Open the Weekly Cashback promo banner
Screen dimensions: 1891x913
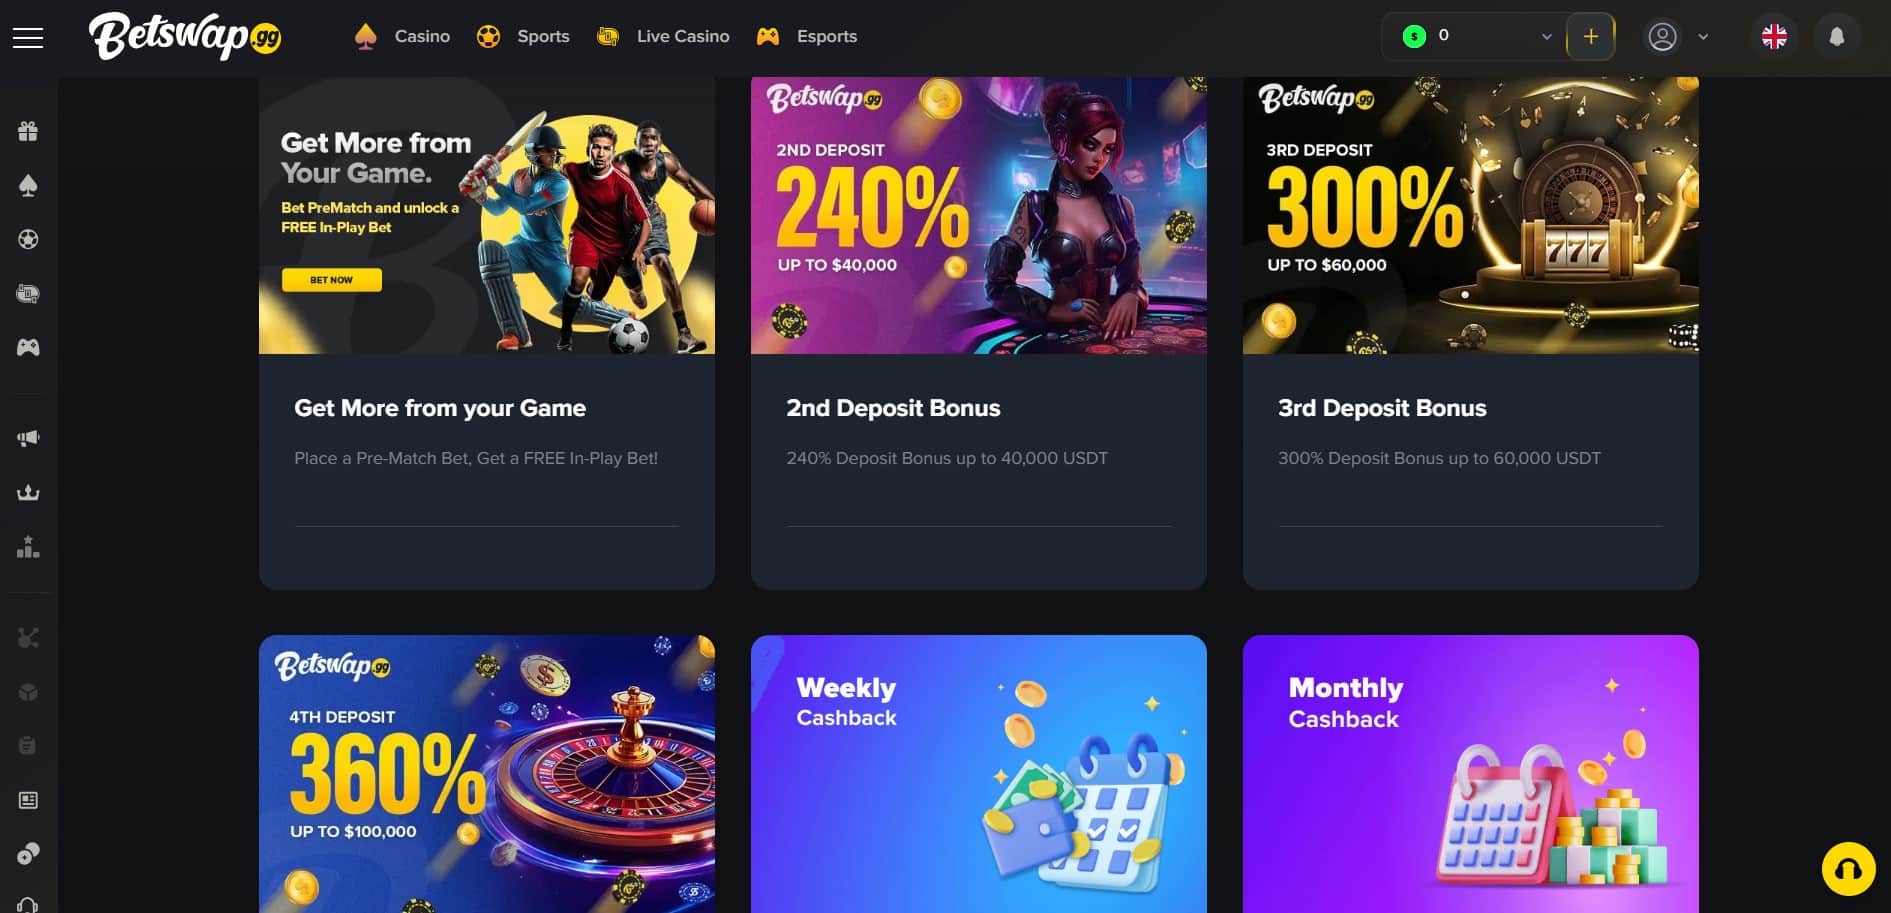979,773
